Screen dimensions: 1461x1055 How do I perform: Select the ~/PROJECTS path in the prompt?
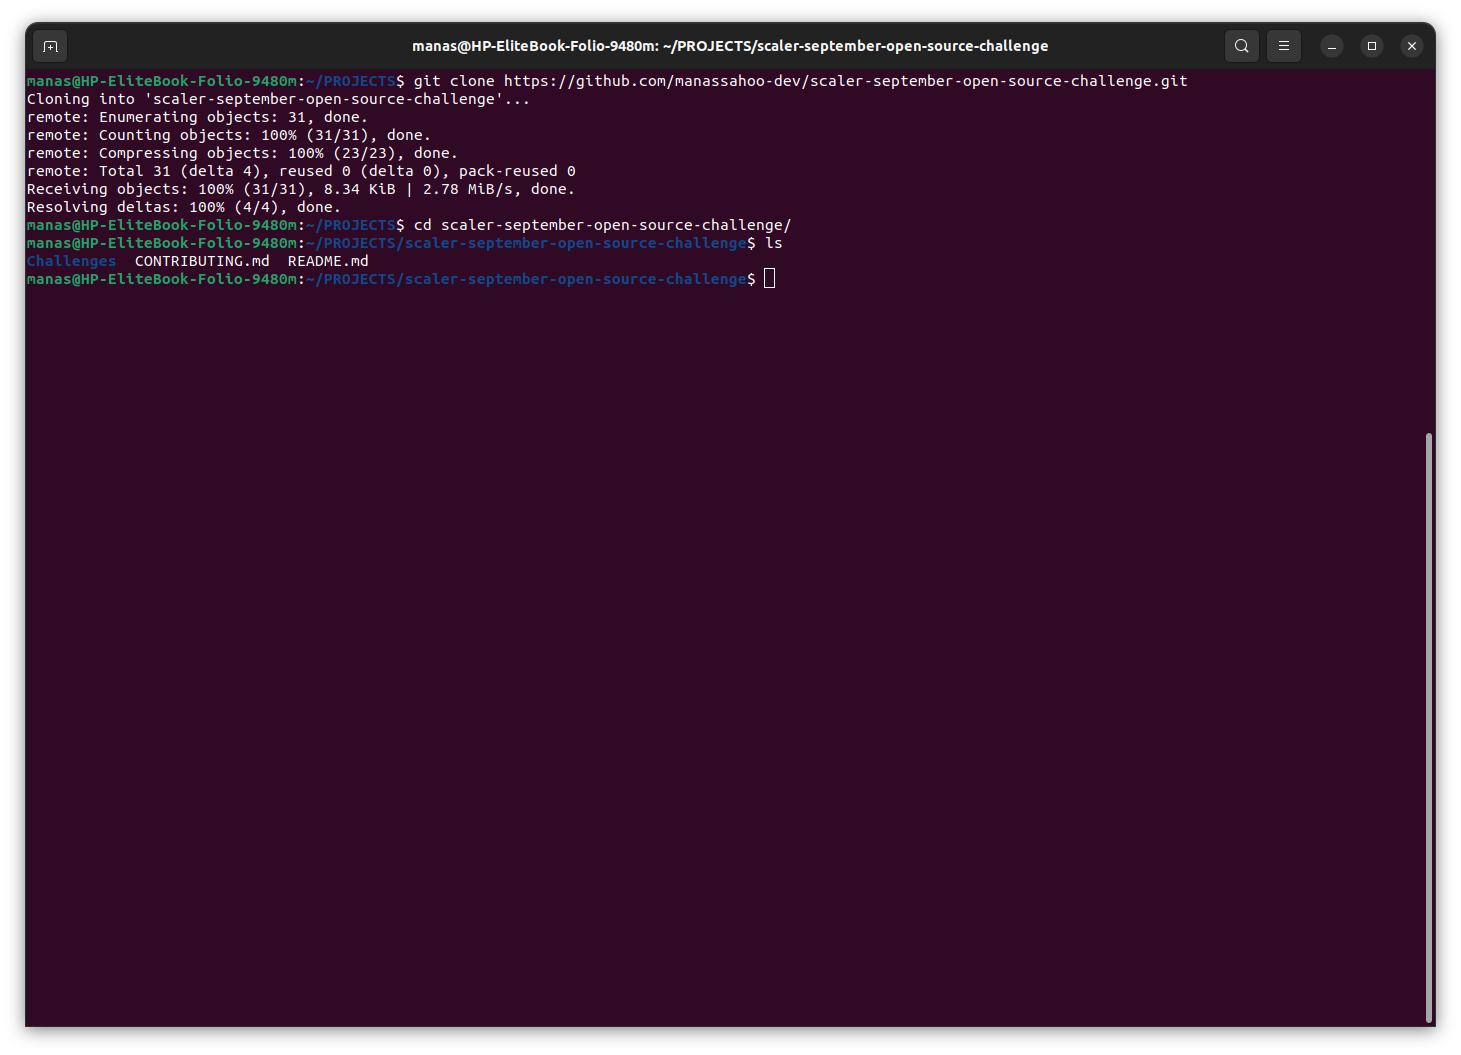point(351,80)
